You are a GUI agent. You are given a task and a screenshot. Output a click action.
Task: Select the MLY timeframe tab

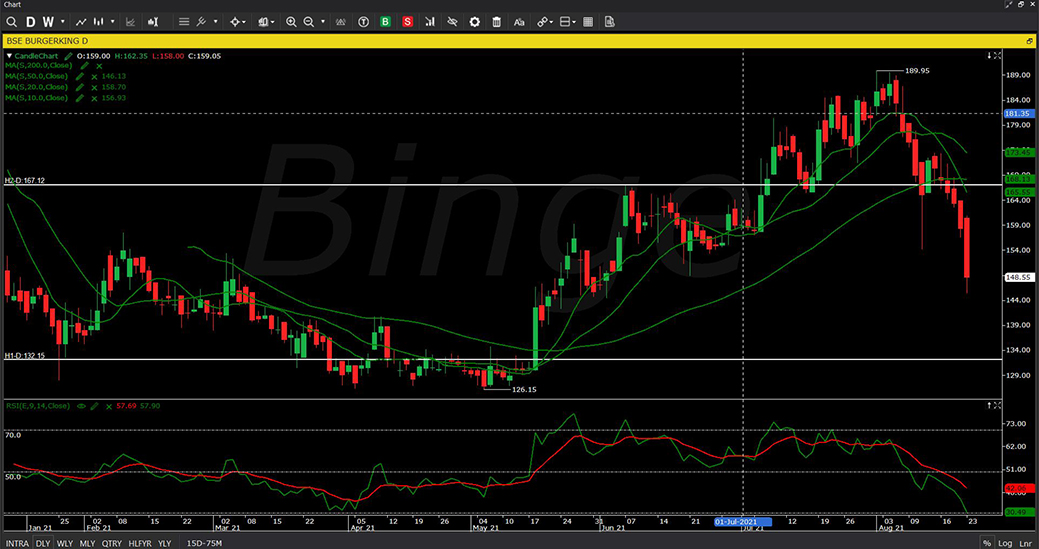pos(87,544)
